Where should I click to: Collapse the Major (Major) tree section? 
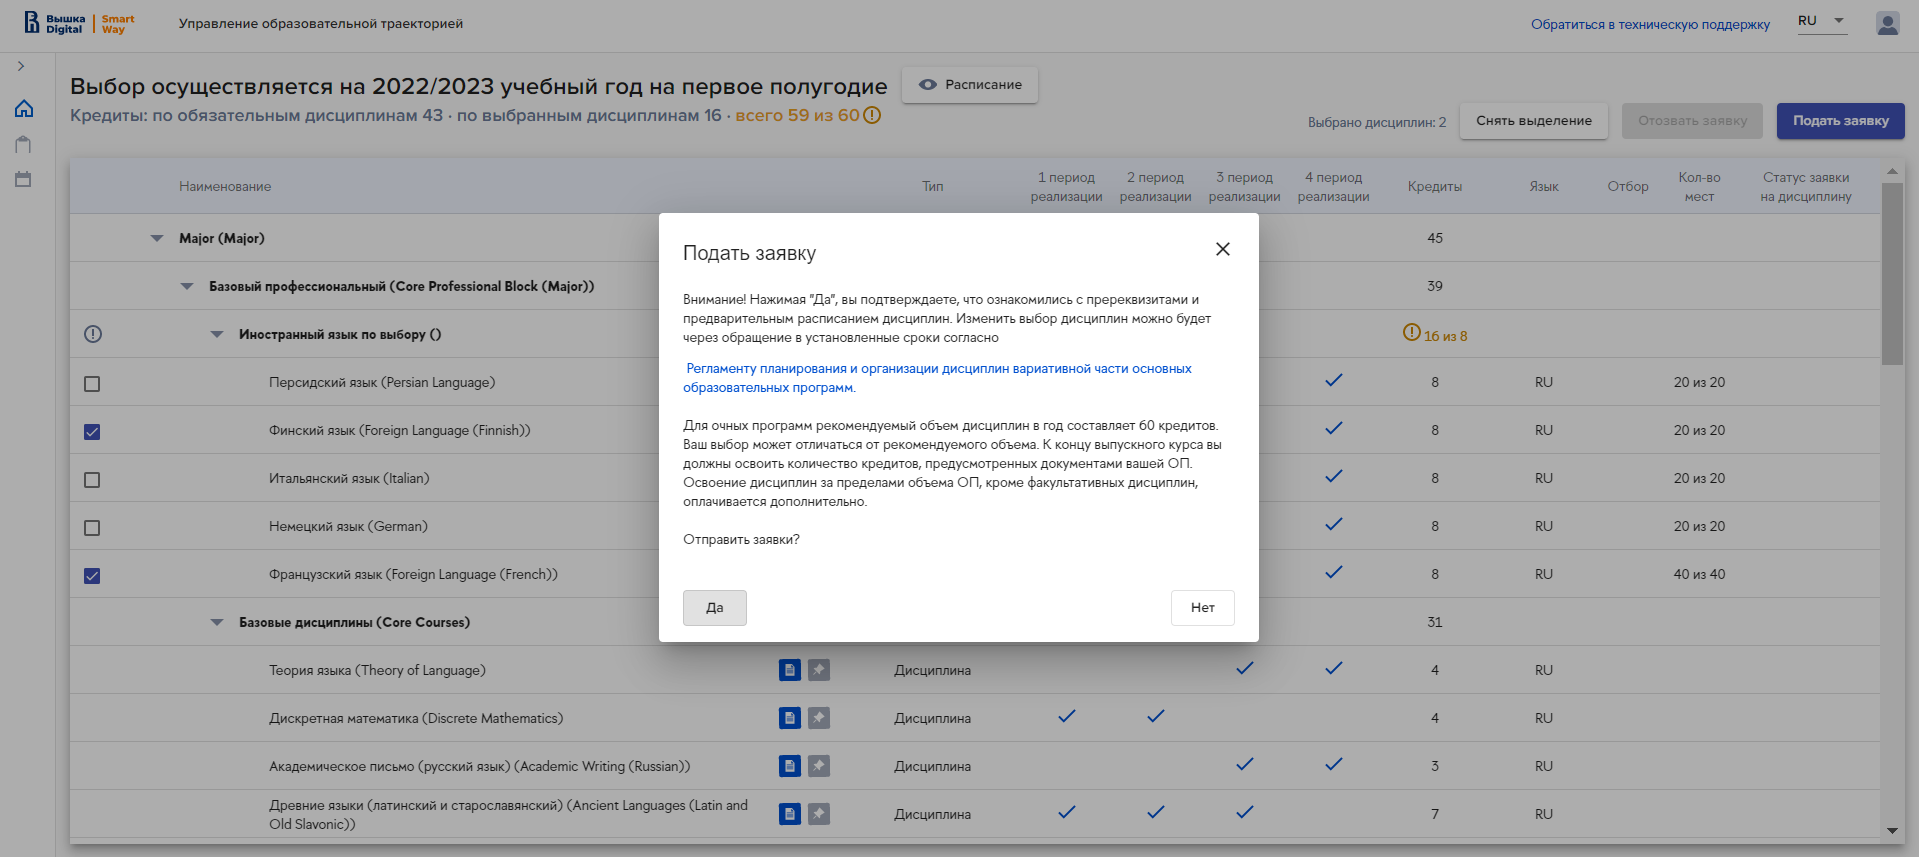157,238
